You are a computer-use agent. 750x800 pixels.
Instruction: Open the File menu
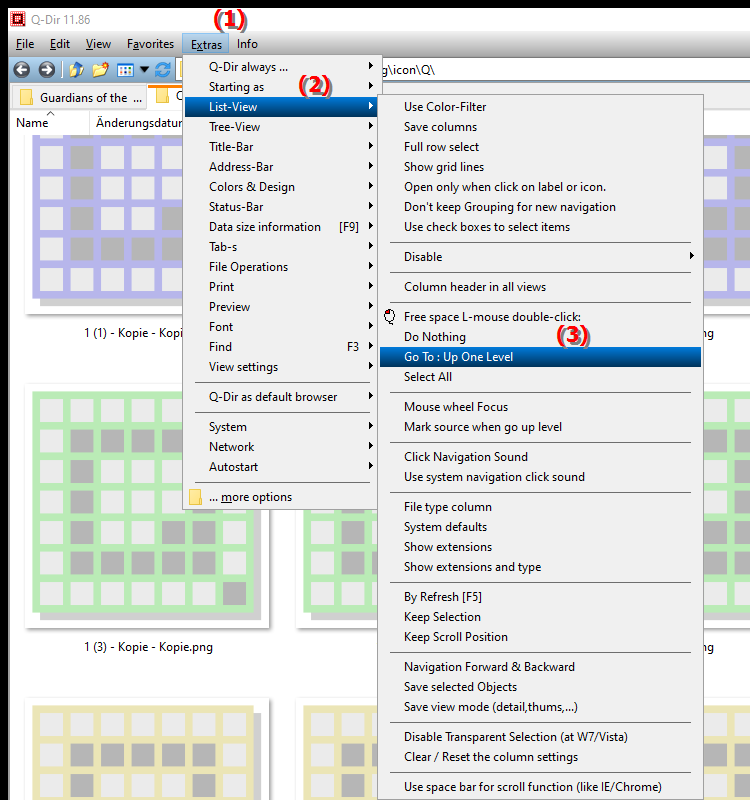25,44
